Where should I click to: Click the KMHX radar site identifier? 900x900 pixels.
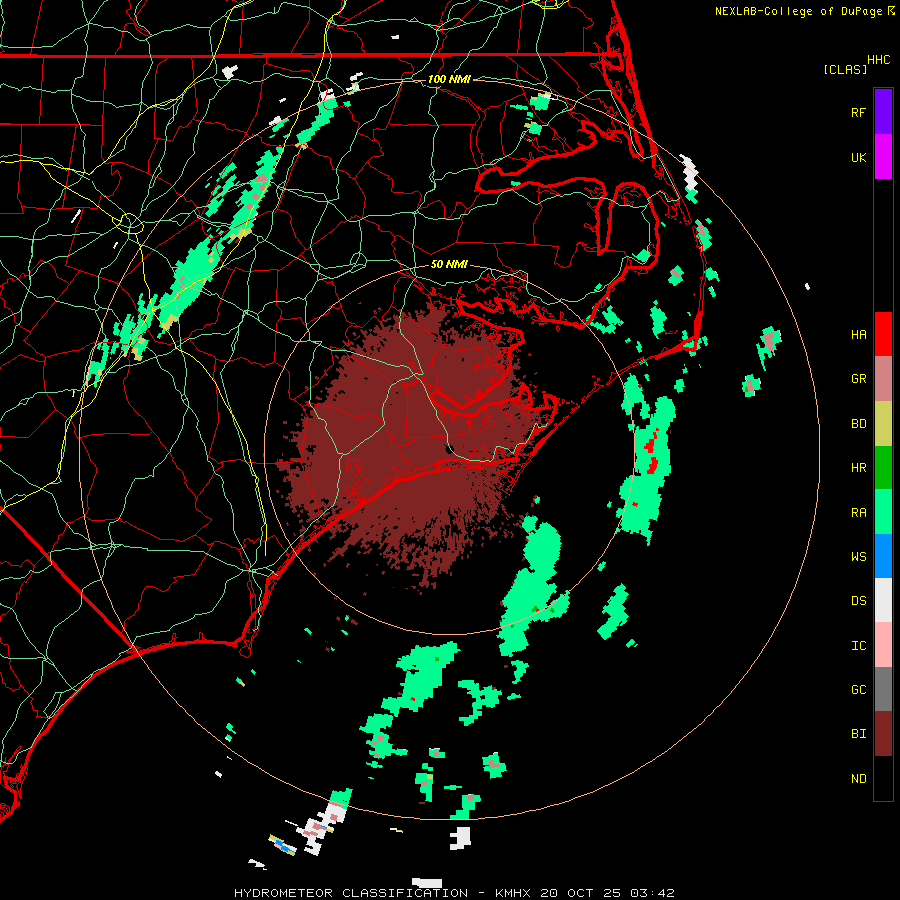pos(513,893)
